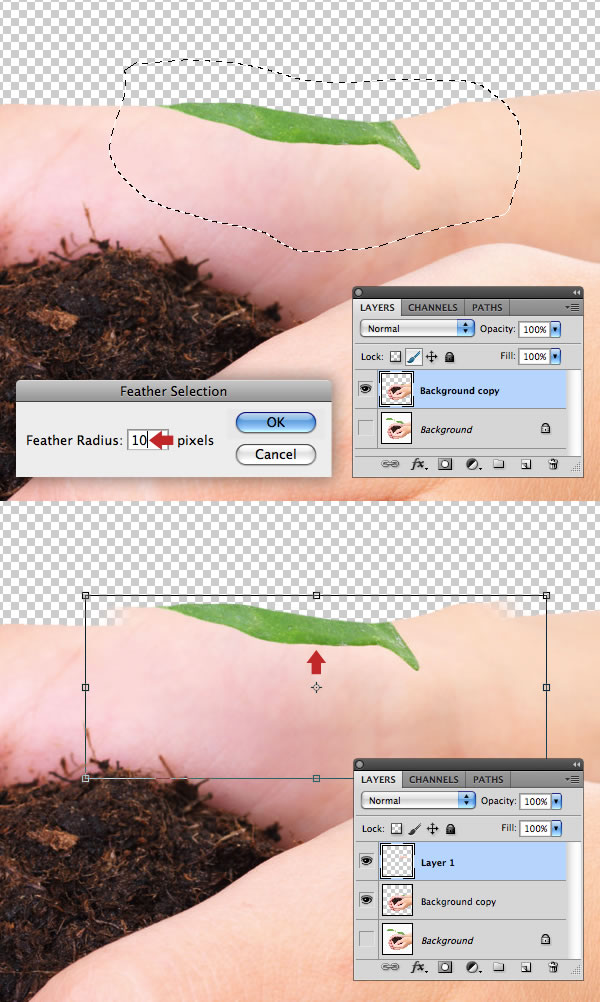Collapse Layer 1 panel with double-arrow icon

pos(576,765)
